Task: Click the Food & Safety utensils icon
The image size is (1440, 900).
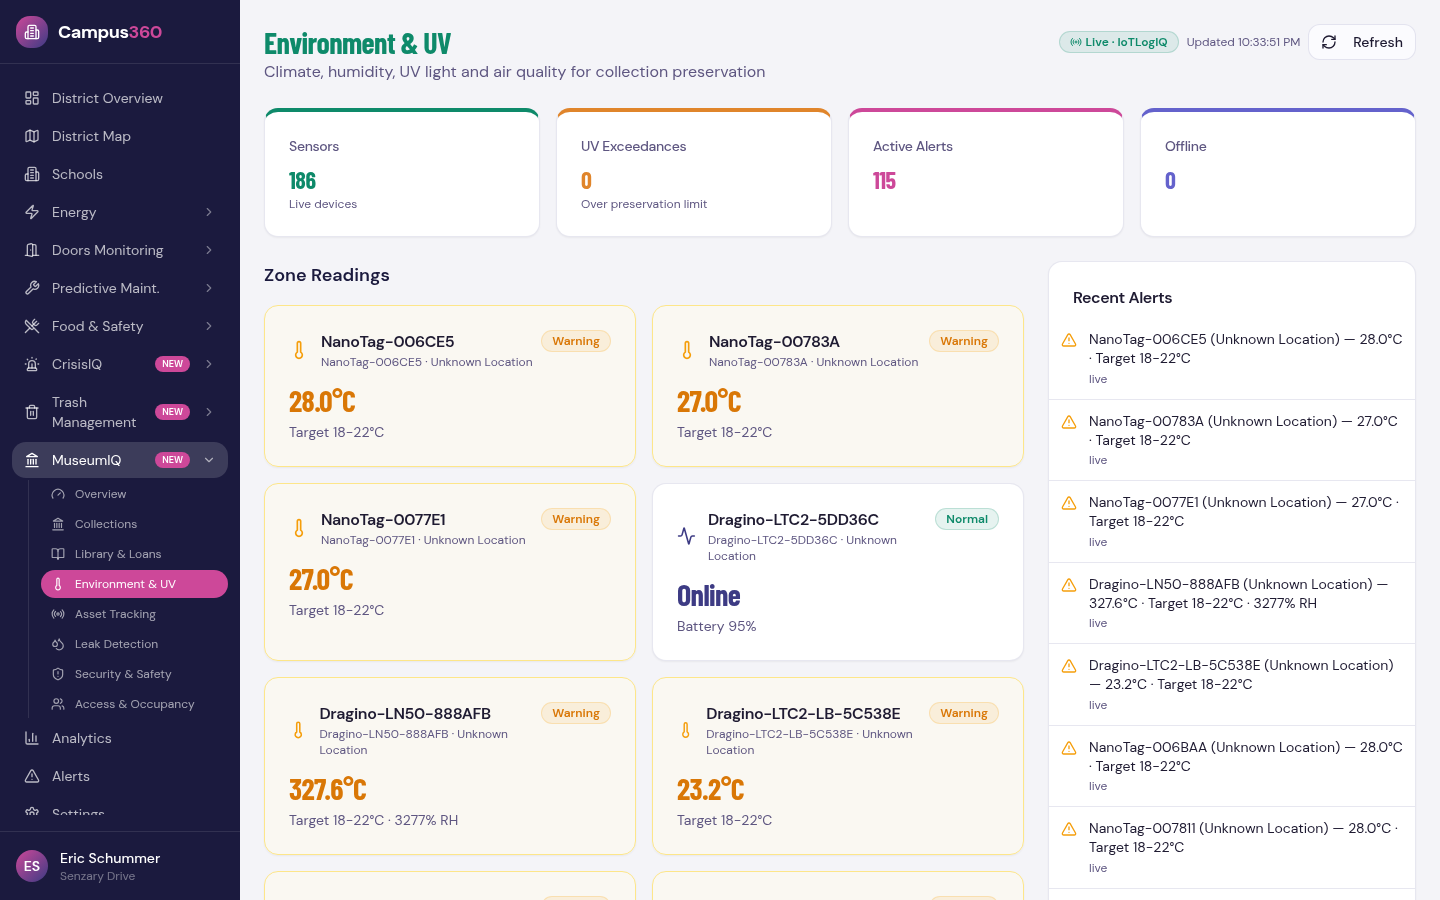Action: click(32, 326)
